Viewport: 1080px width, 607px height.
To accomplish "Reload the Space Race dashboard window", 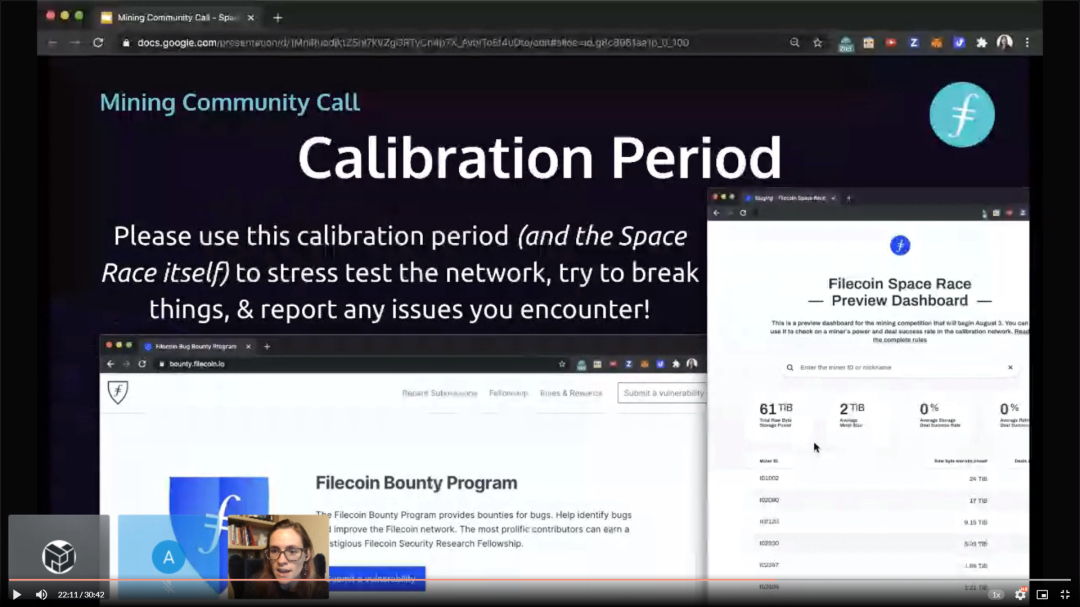I will pos(743,213).
